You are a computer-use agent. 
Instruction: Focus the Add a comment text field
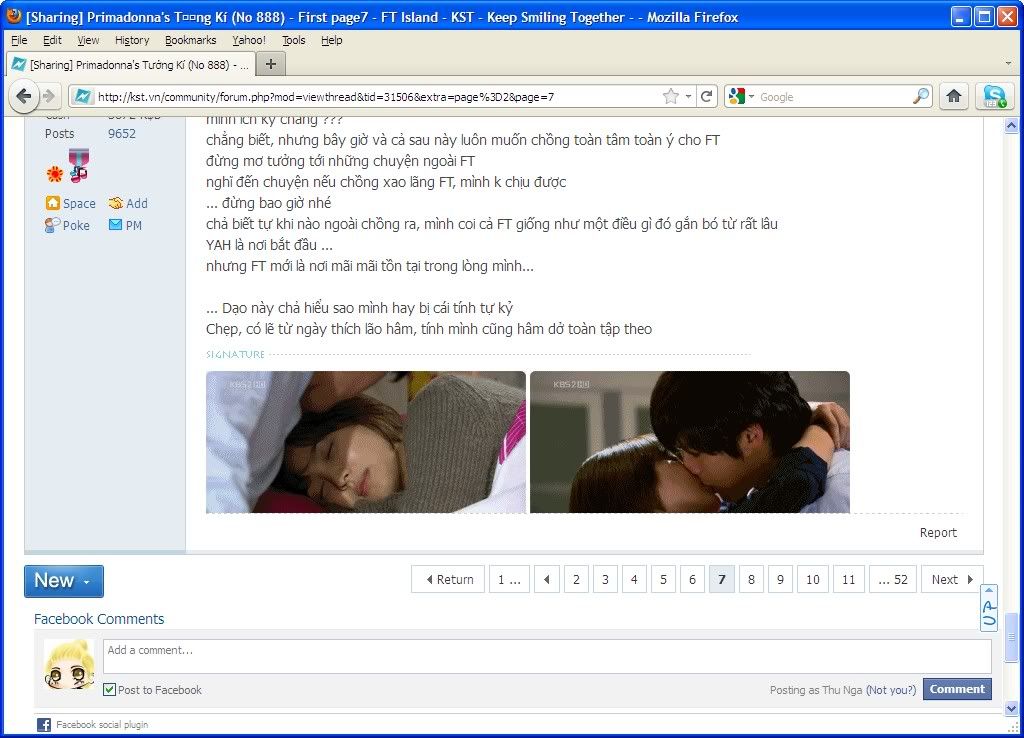(547, 656)
